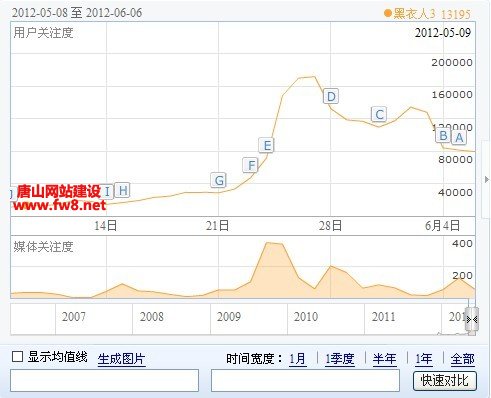The image size is (491, 398).
Task: Set time width to 1月
Action: tap(298, 359)
